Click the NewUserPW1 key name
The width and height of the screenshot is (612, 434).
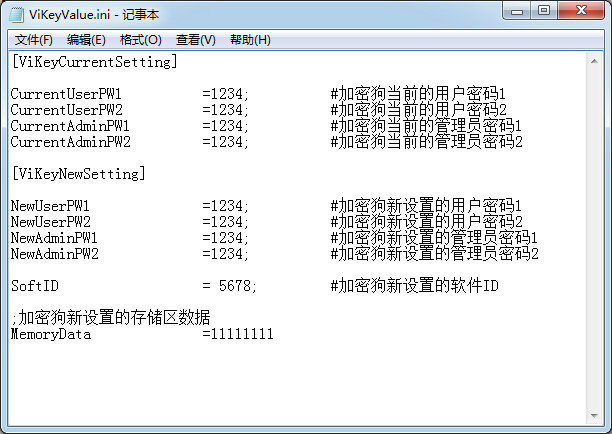50,206
